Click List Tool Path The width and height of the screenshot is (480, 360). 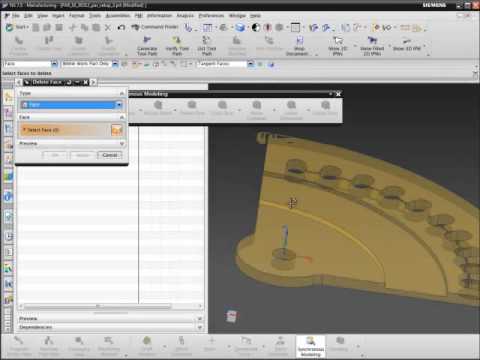coord(207,46)
